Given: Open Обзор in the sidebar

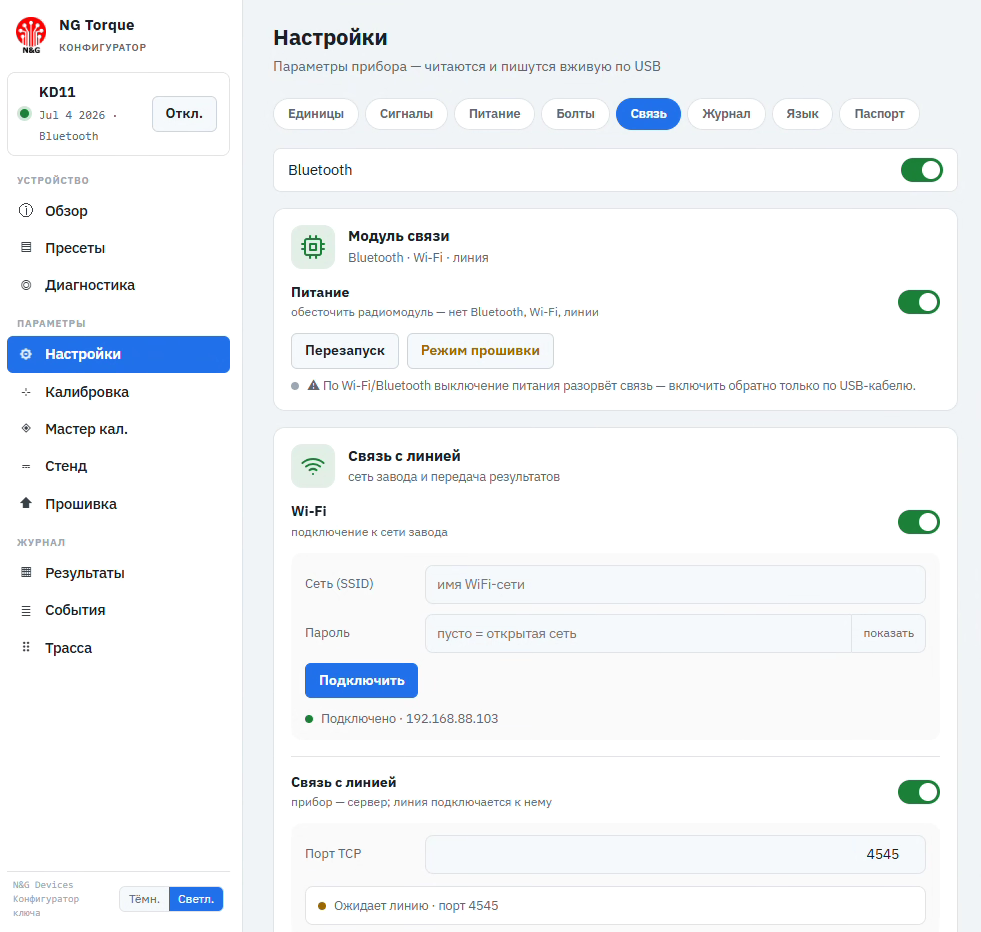Looking at the screenshot, I should click(118, 211).
